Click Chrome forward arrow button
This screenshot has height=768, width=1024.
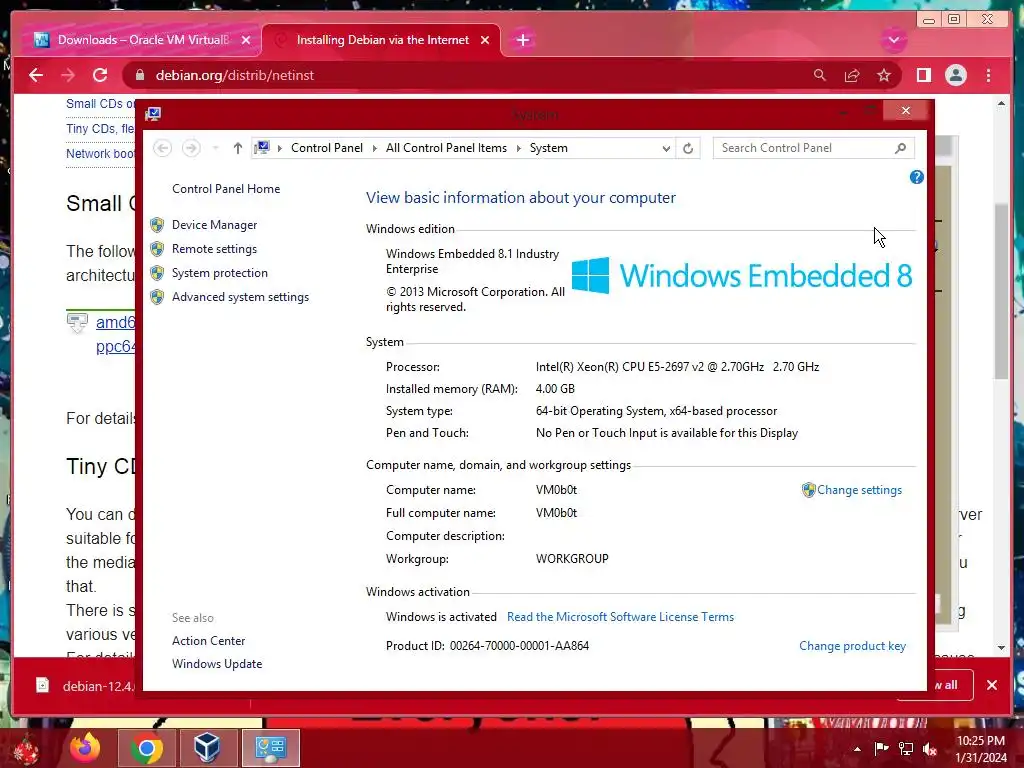(x=68, y=75)
